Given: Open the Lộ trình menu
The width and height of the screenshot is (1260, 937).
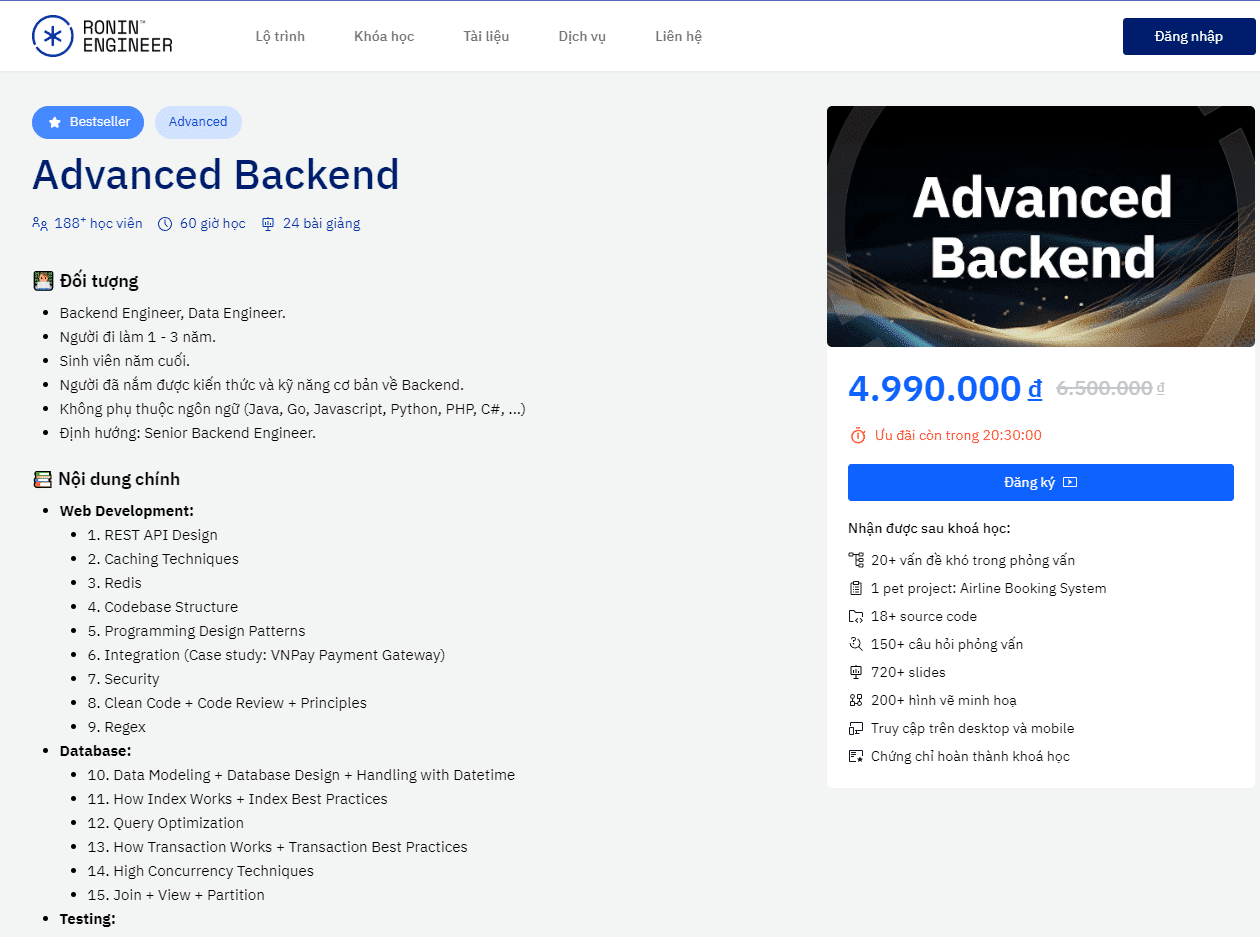Looking at the screenshot, I should tap(280, 36).
